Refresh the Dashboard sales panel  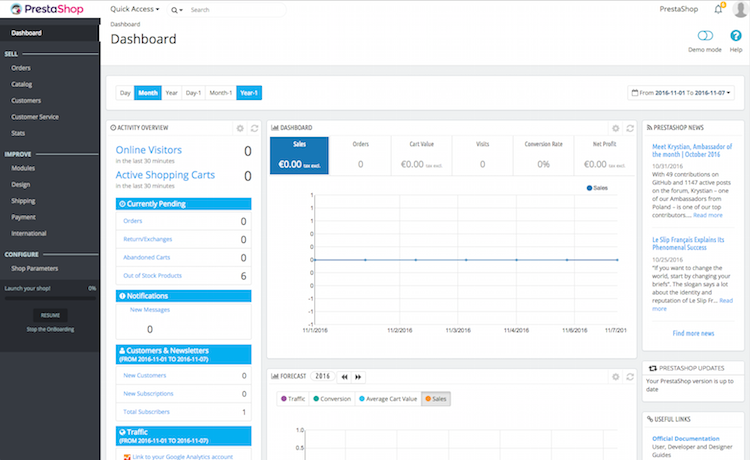(629, 128)
